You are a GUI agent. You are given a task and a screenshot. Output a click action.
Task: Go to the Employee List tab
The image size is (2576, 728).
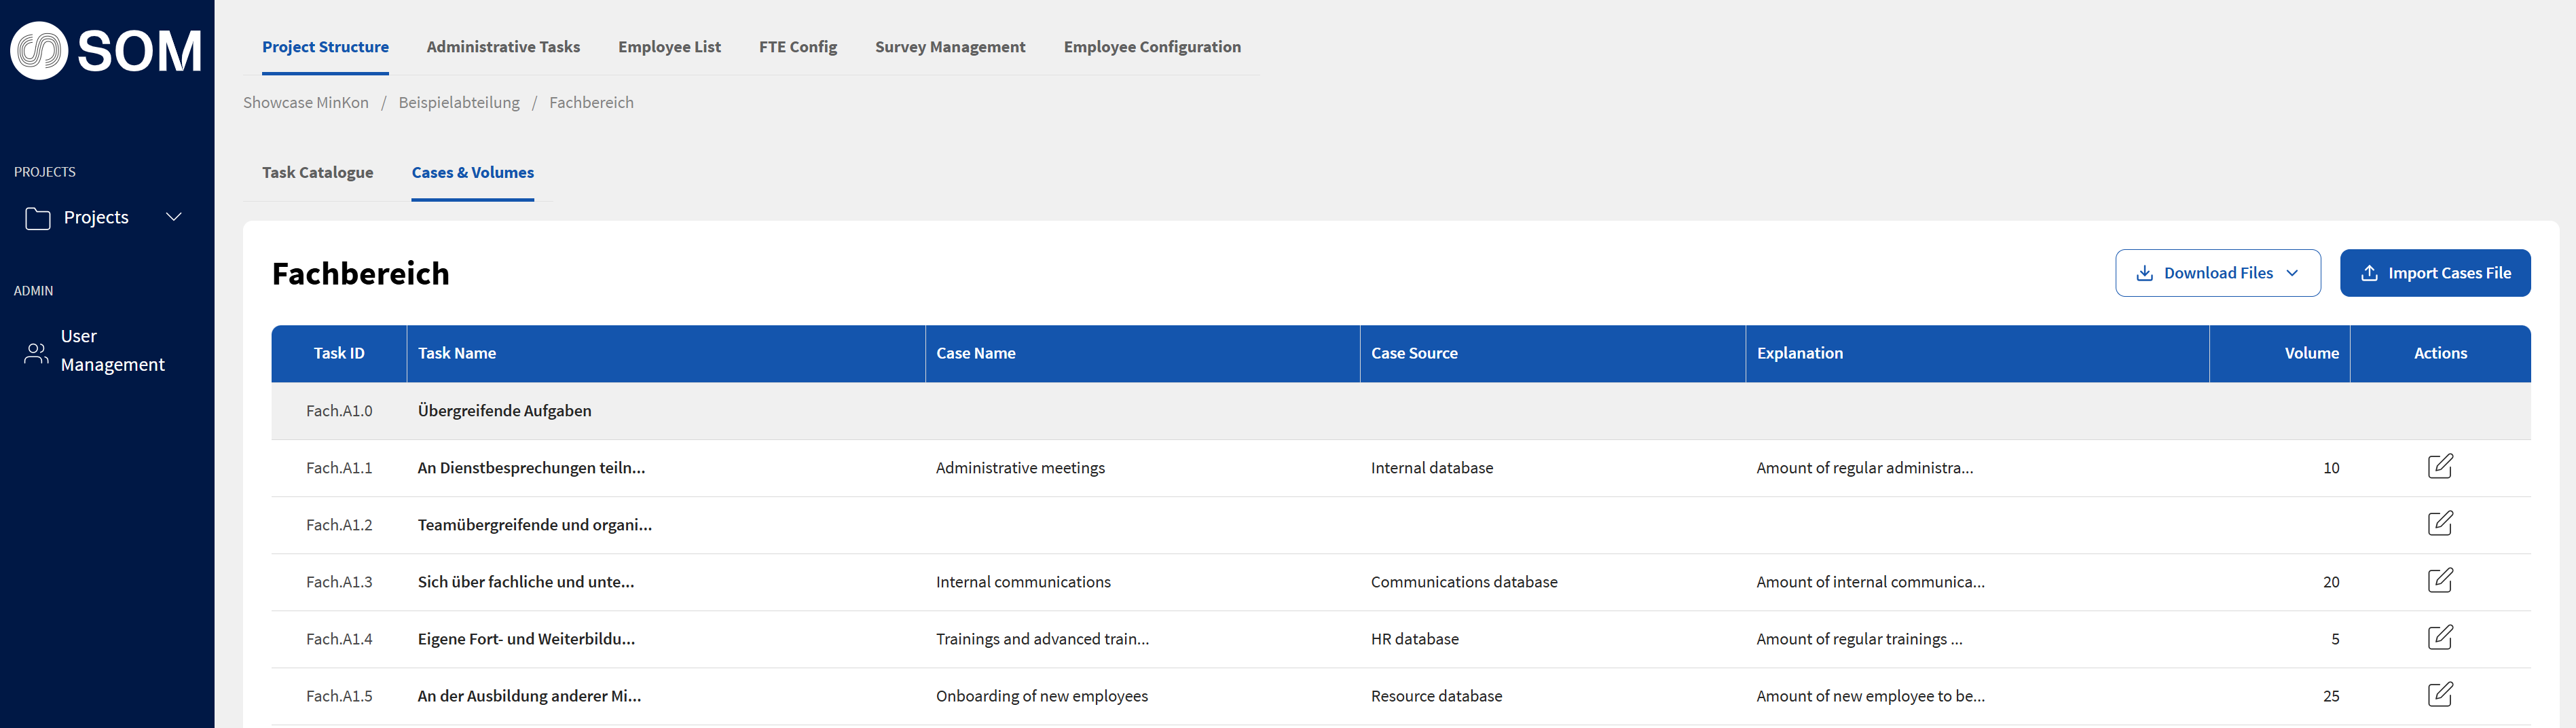[x=669, y=47]
